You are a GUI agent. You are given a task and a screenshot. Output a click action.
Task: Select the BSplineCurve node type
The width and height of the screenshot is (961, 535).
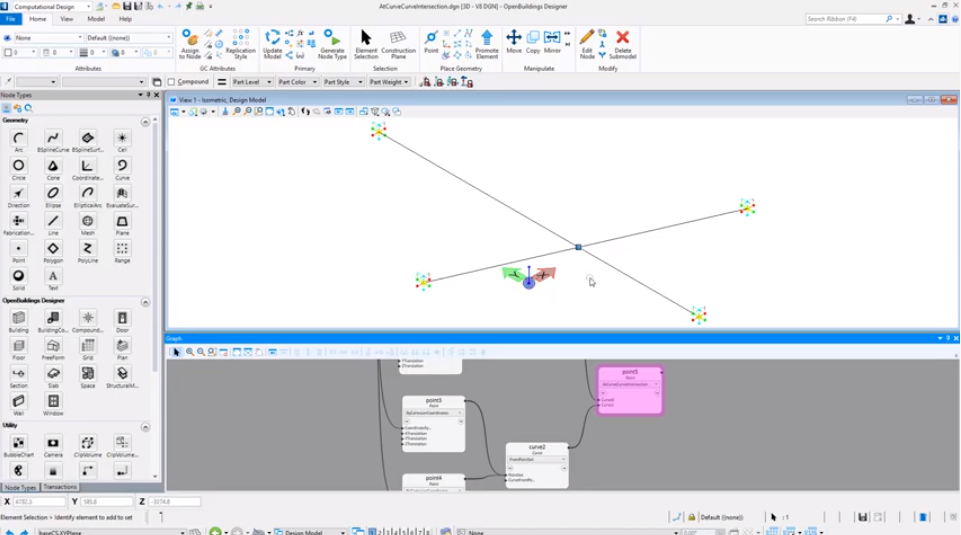point(53,138)
